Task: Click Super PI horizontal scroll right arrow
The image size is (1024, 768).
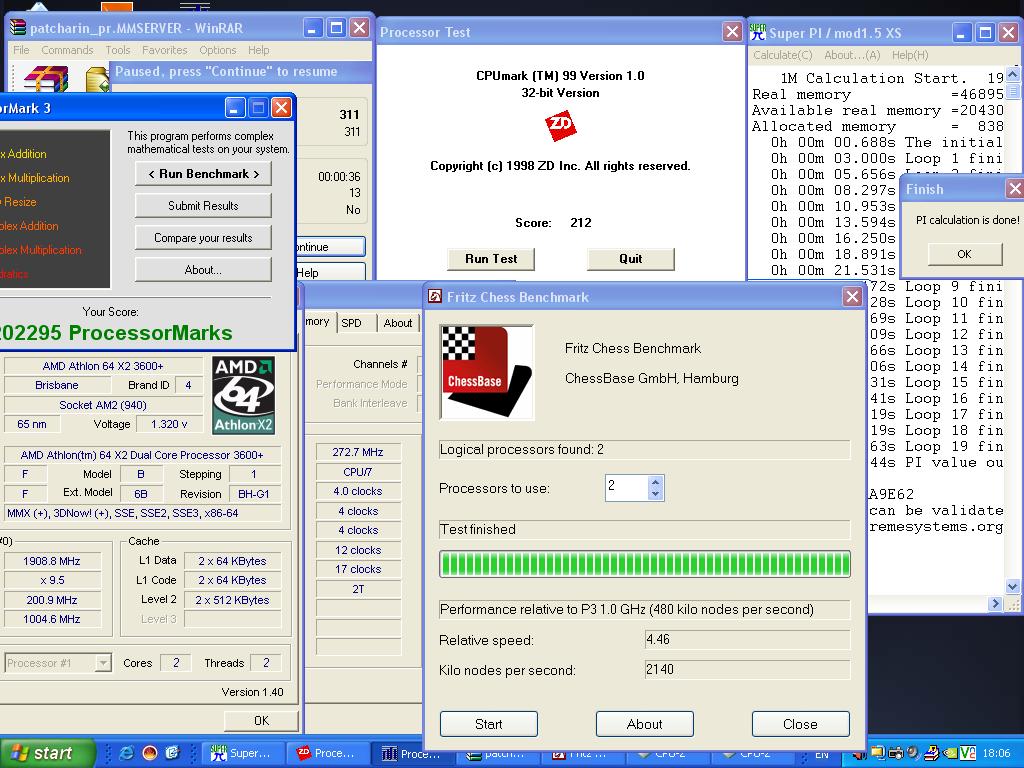Action: coord(995,603)
